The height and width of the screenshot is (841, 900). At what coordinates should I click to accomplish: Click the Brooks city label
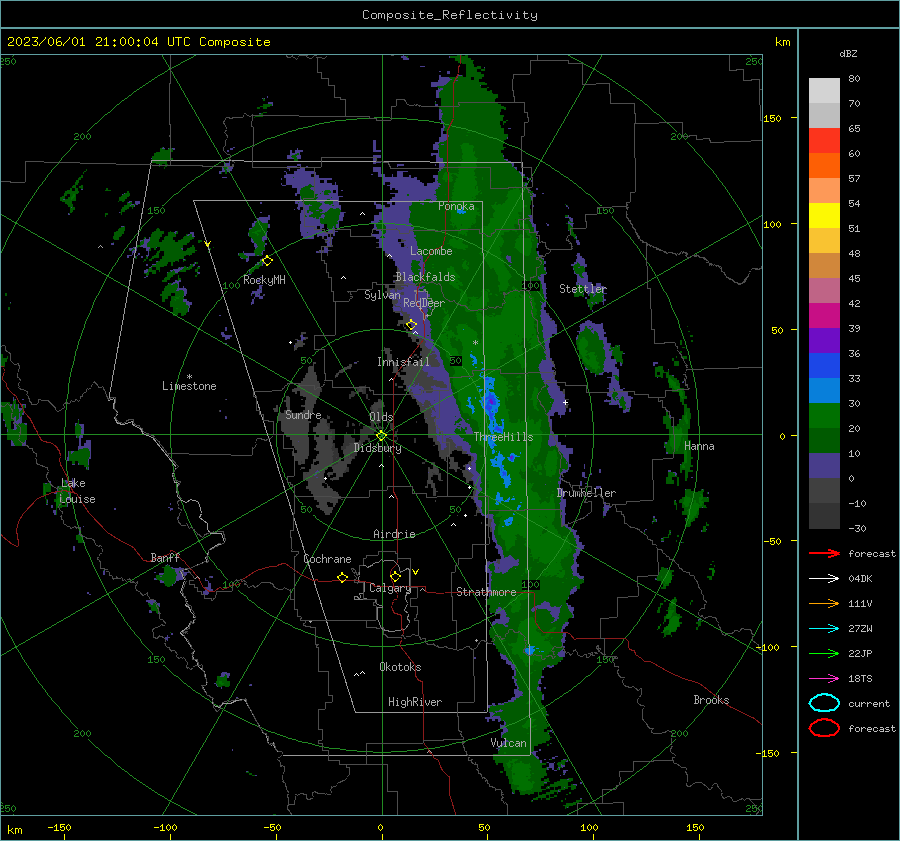[x=711, y=700]
